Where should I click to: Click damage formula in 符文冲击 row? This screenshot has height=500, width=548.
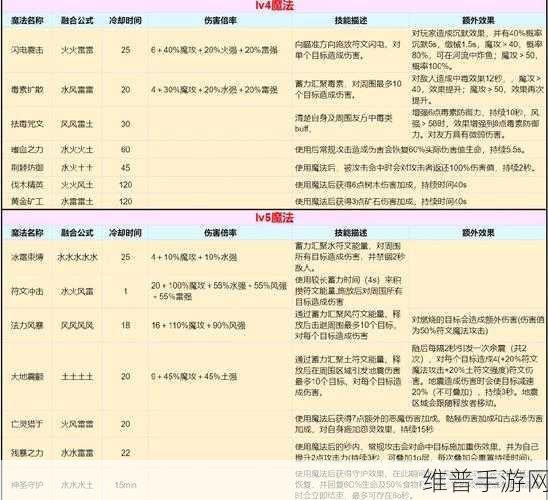(x=219, y=291)
